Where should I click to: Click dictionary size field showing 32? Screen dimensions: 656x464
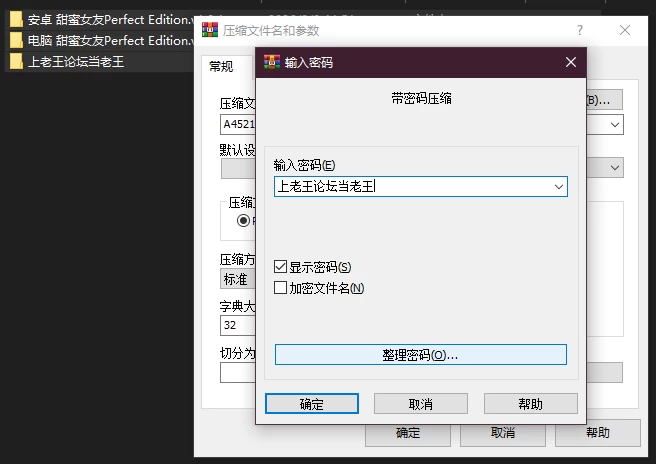pos(238,325)
